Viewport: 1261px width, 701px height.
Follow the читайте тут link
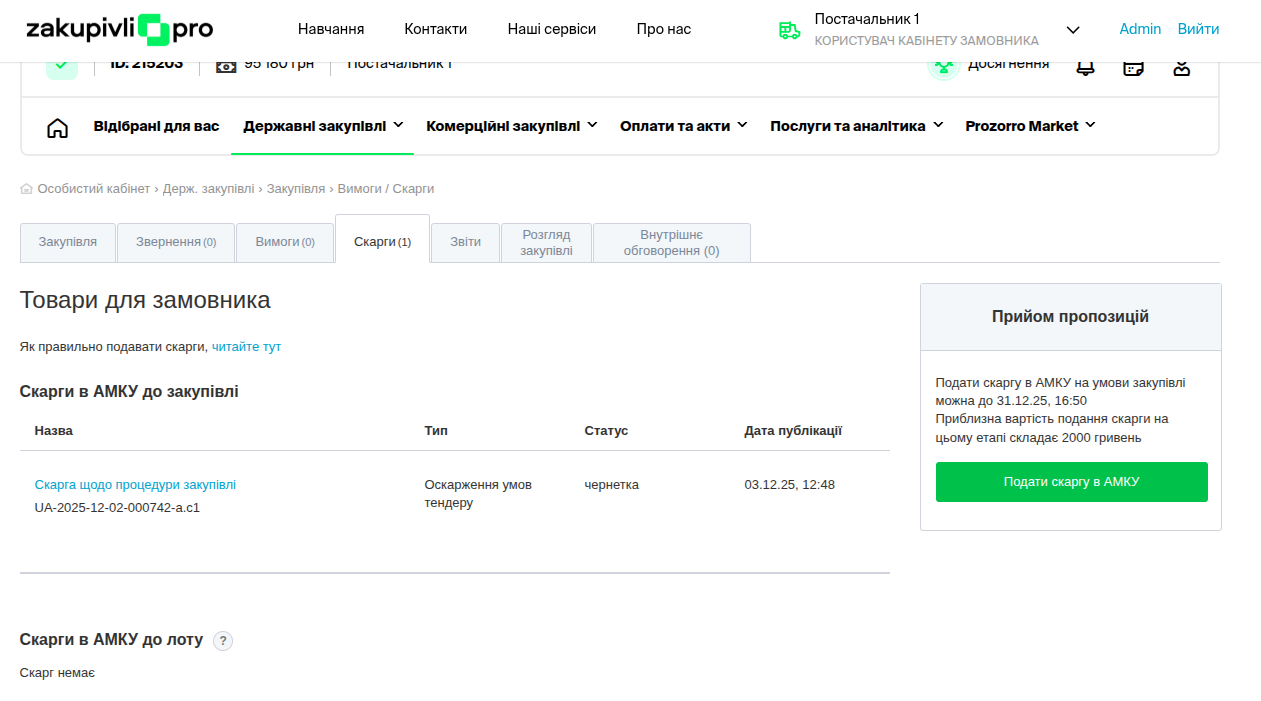246,347
